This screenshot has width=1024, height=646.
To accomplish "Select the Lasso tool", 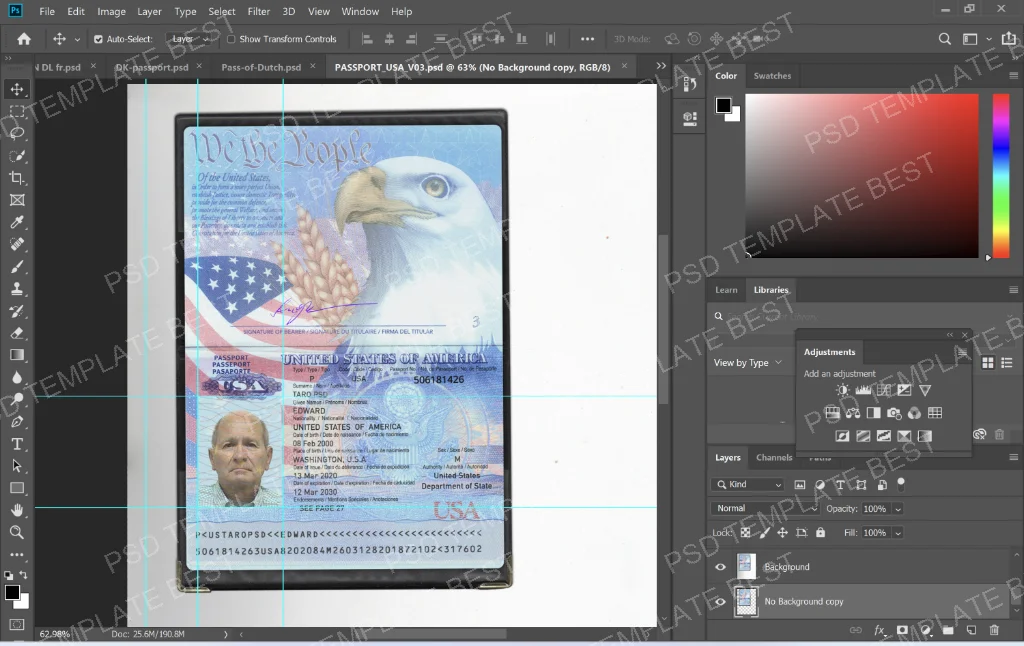I will 17,133.
